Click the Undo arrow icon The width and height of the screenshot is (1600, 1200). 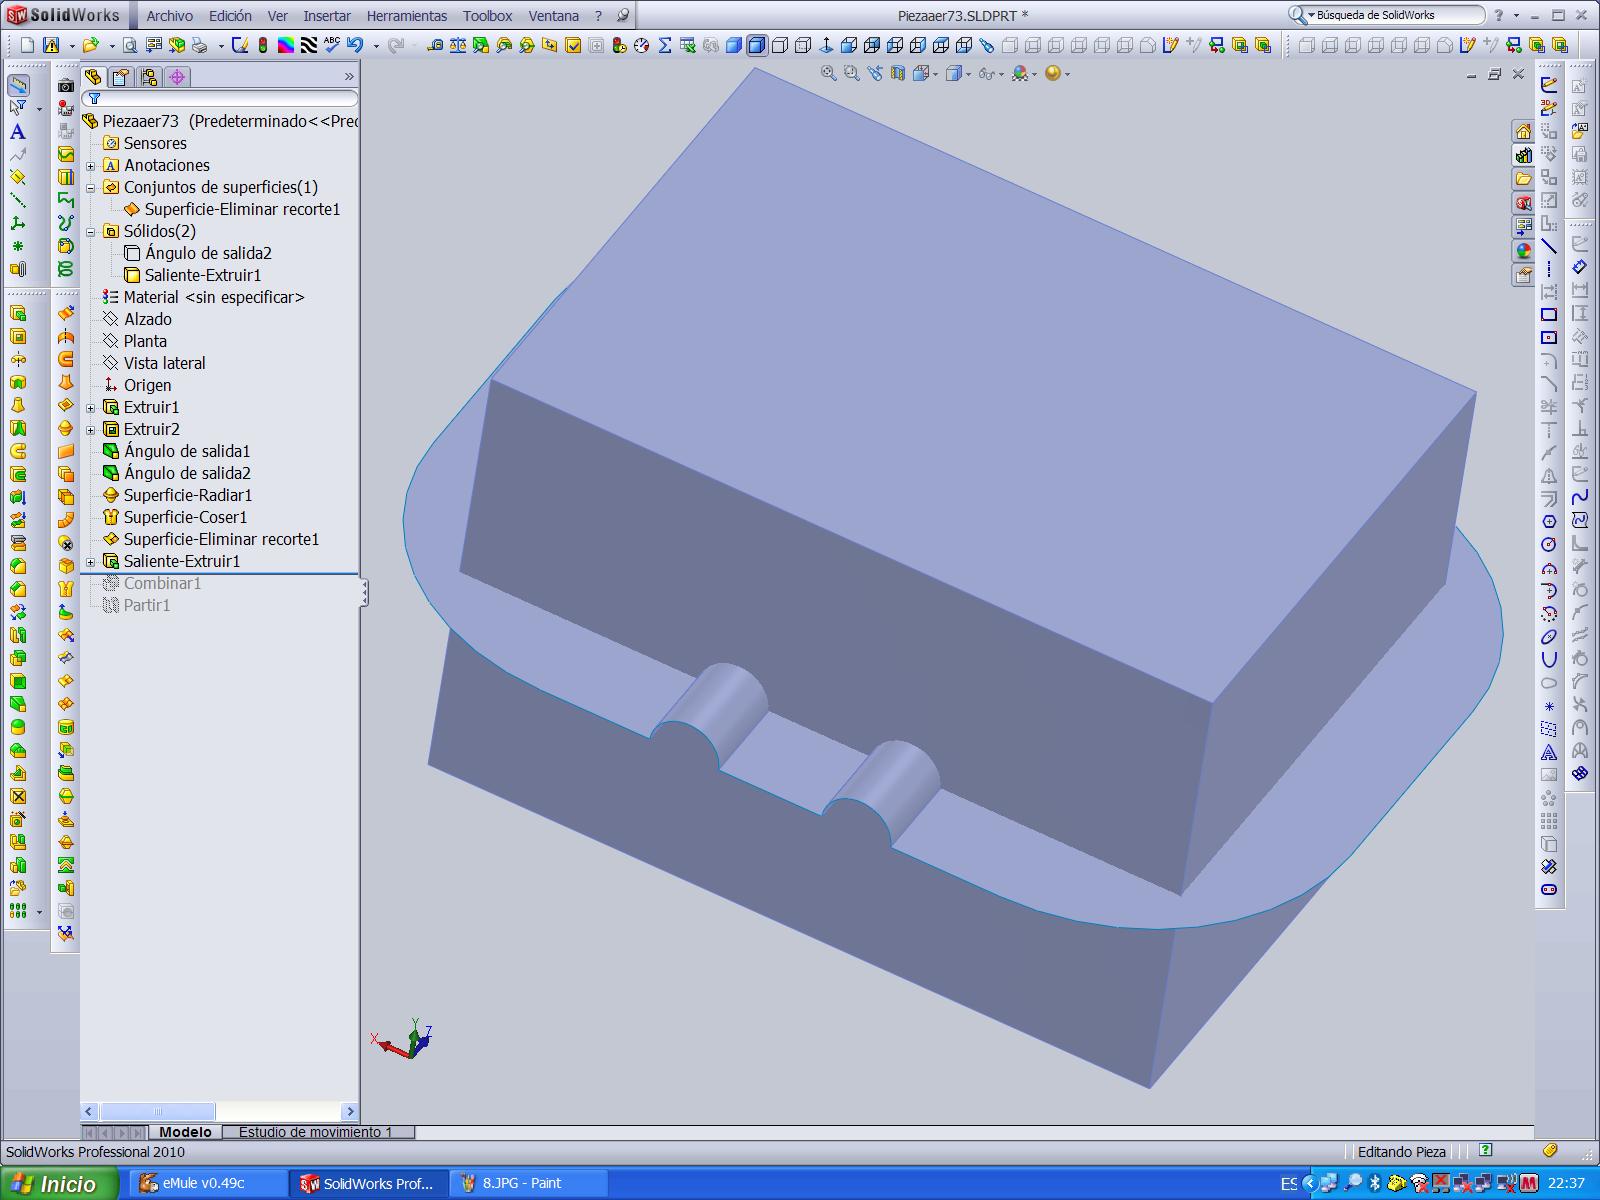tap(355, 45)
